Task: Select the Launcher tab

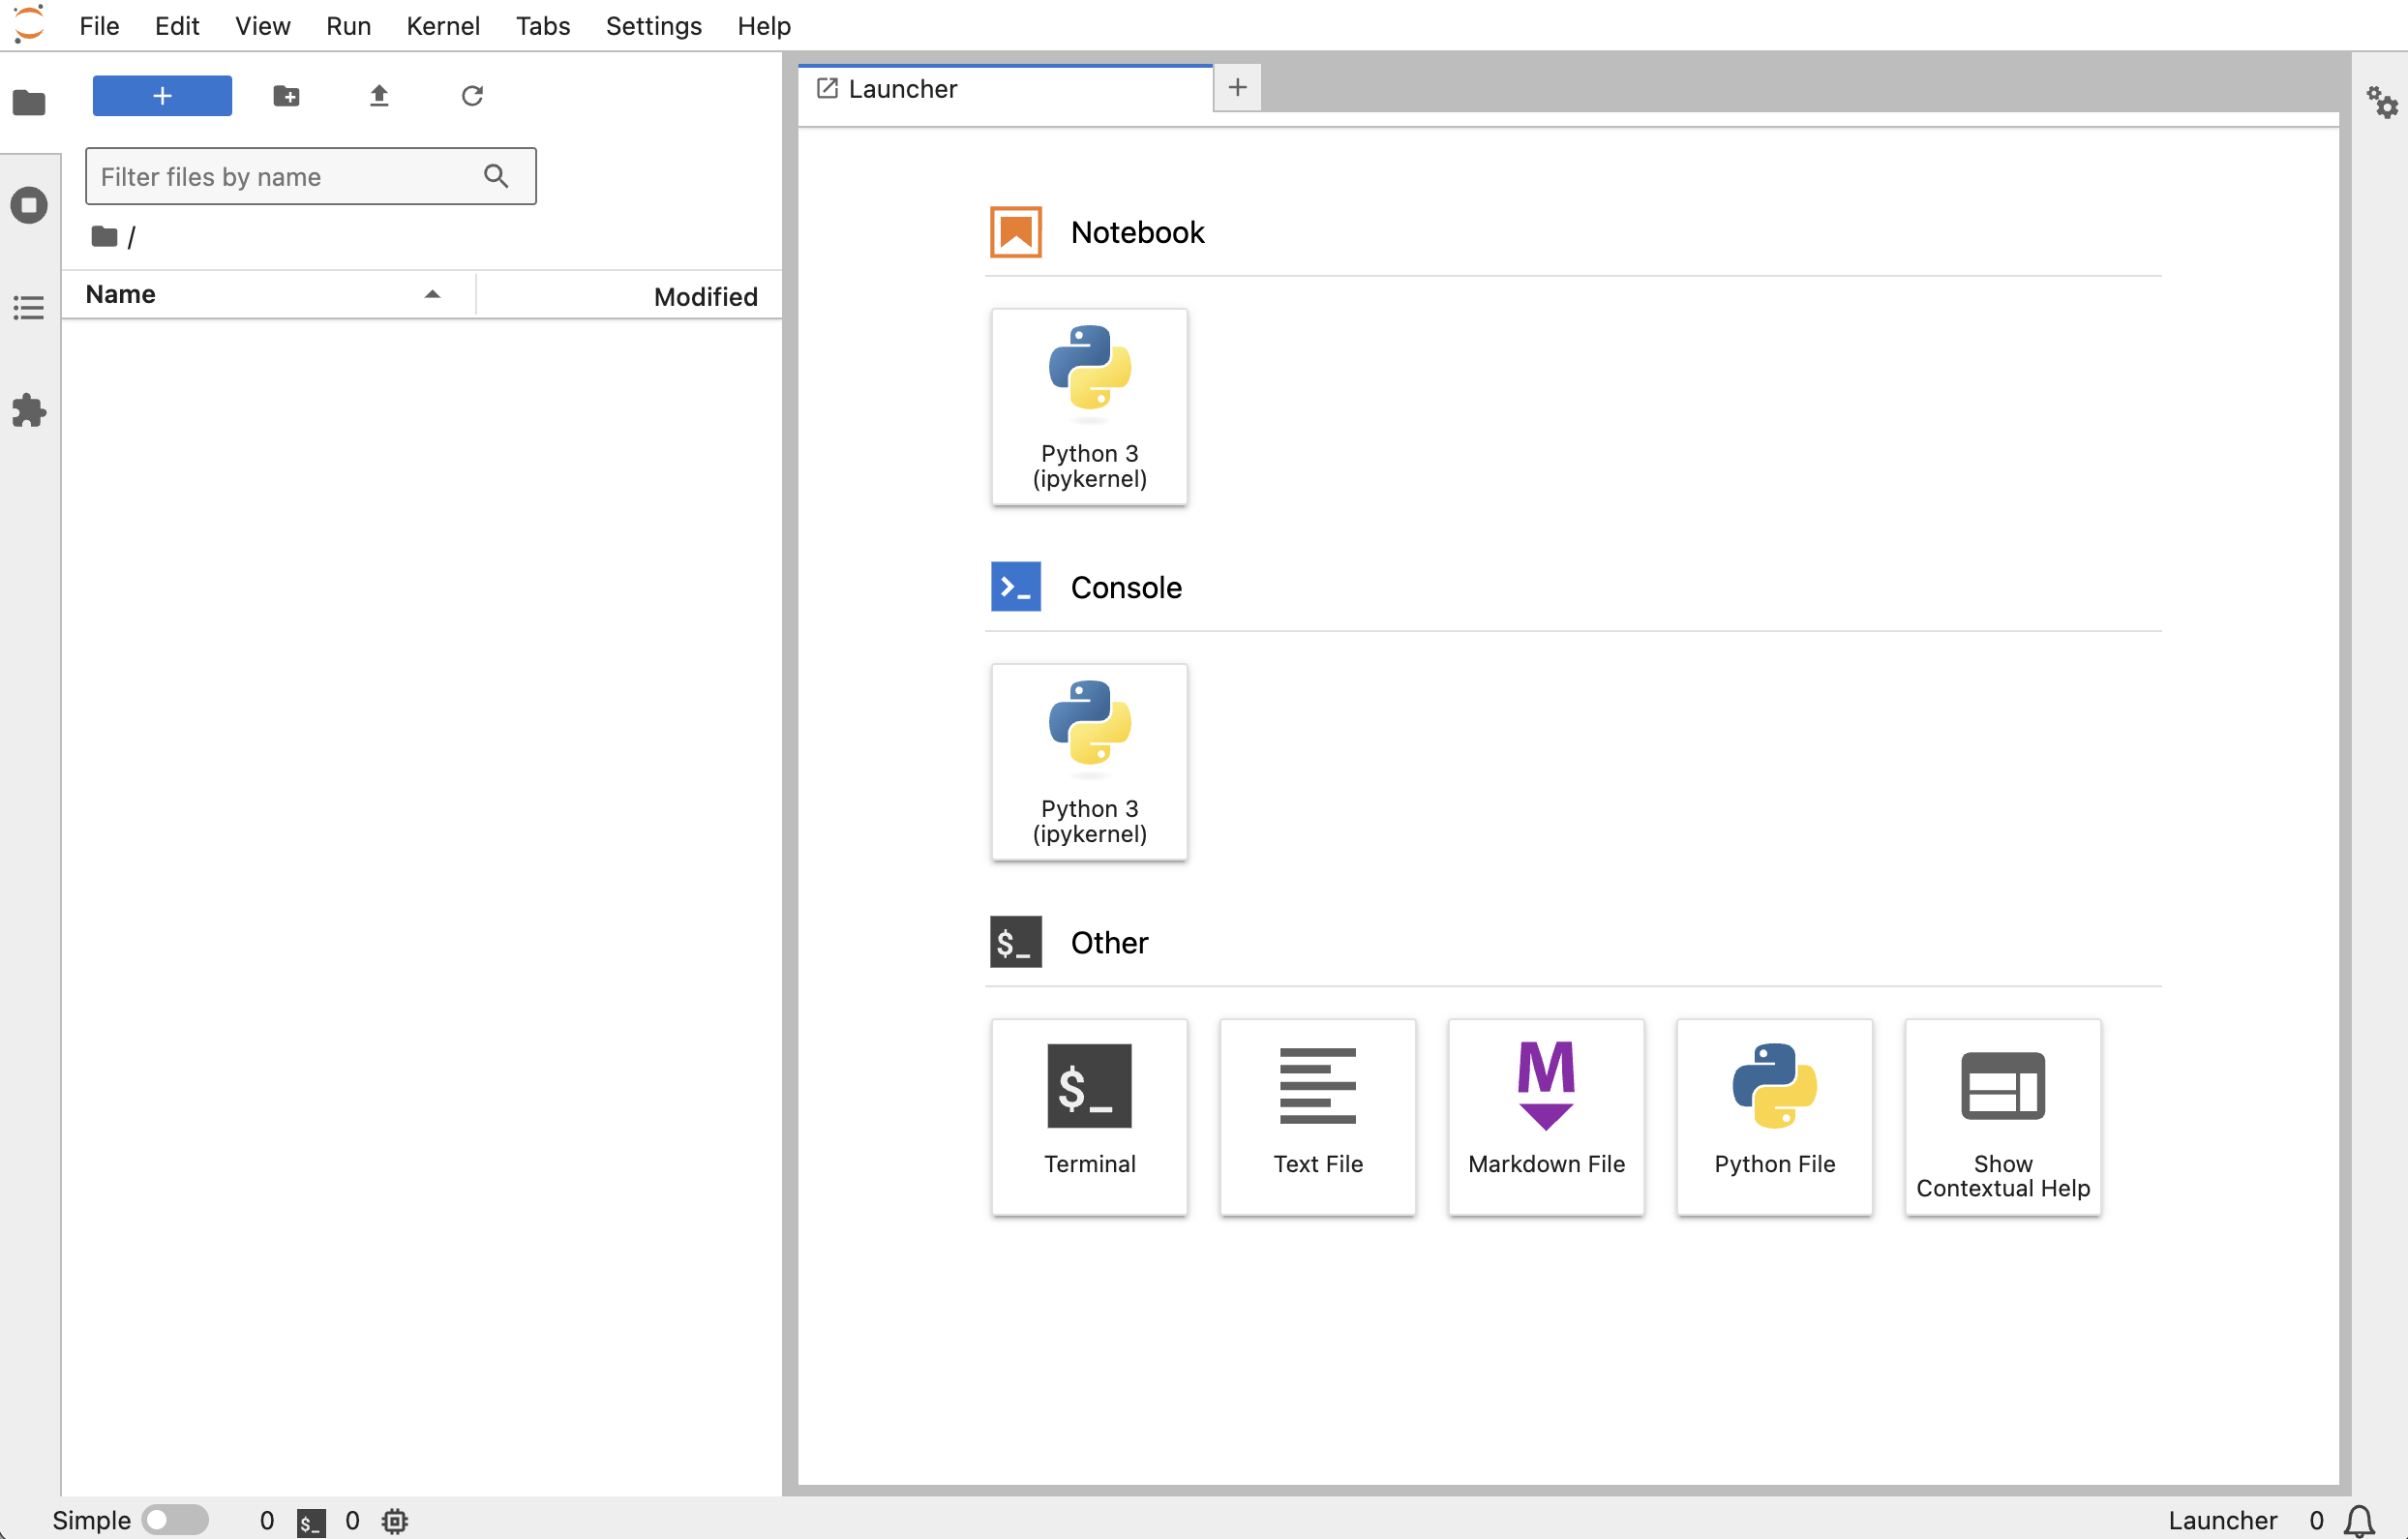Action: coord(902,89)
